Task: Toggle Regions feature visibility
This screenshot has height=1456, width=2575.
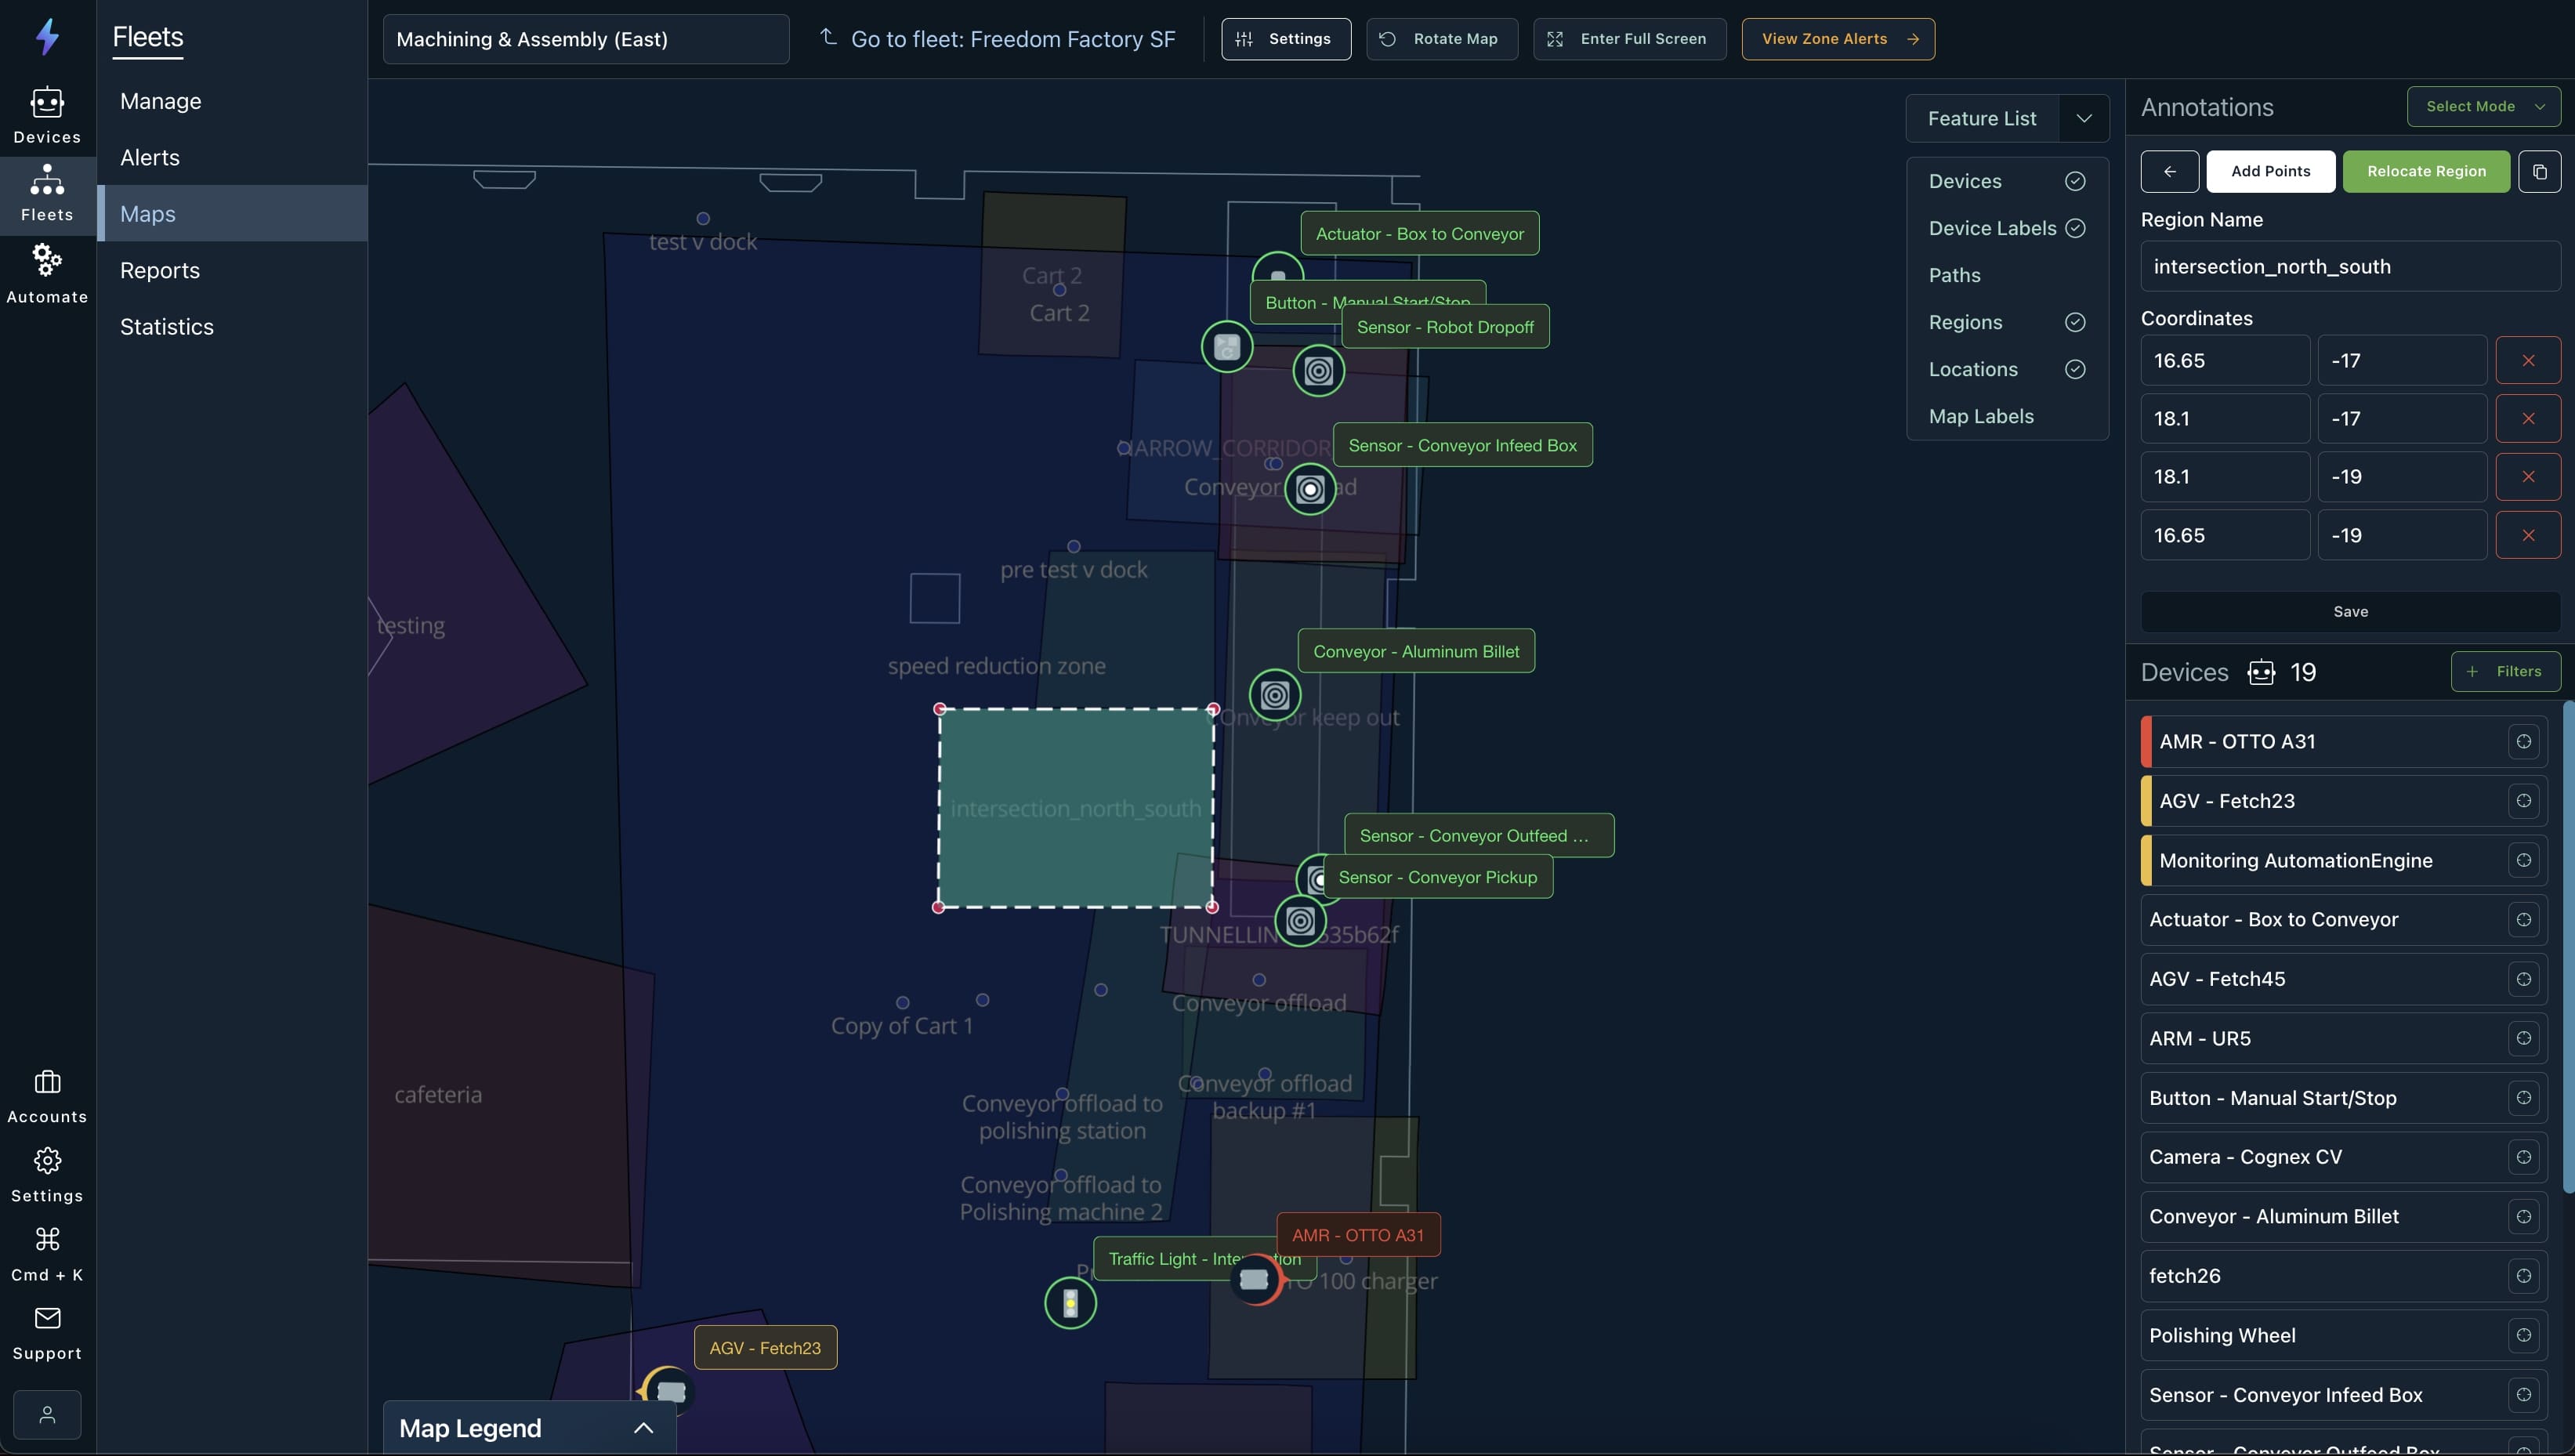Action: [2074, 322]
